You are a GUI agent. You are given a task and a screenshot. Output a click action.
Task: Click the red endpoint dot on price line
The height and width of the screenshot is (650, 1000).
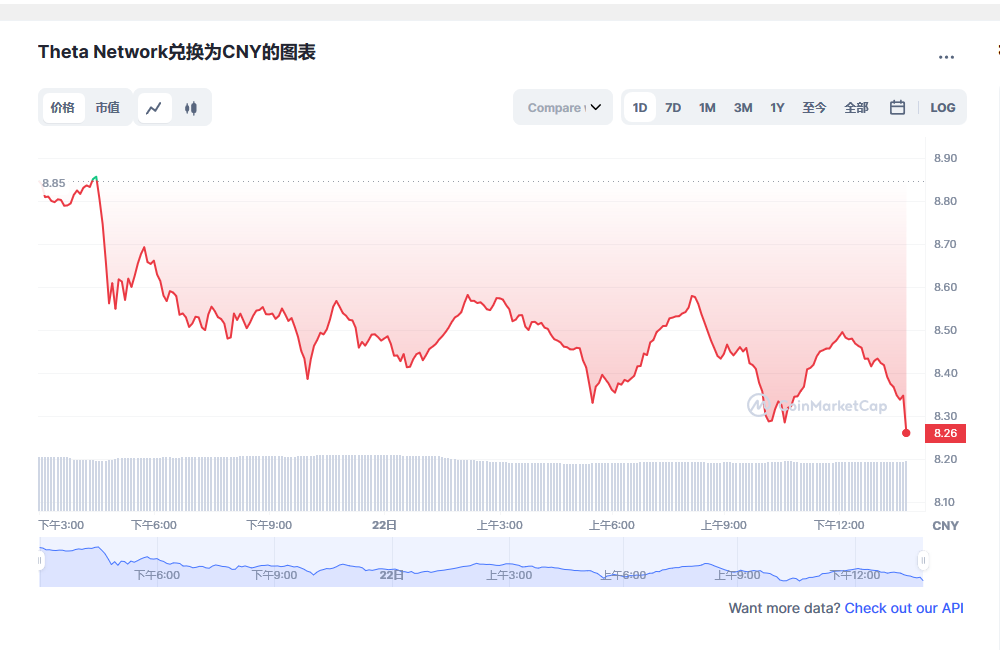point(906,433)
